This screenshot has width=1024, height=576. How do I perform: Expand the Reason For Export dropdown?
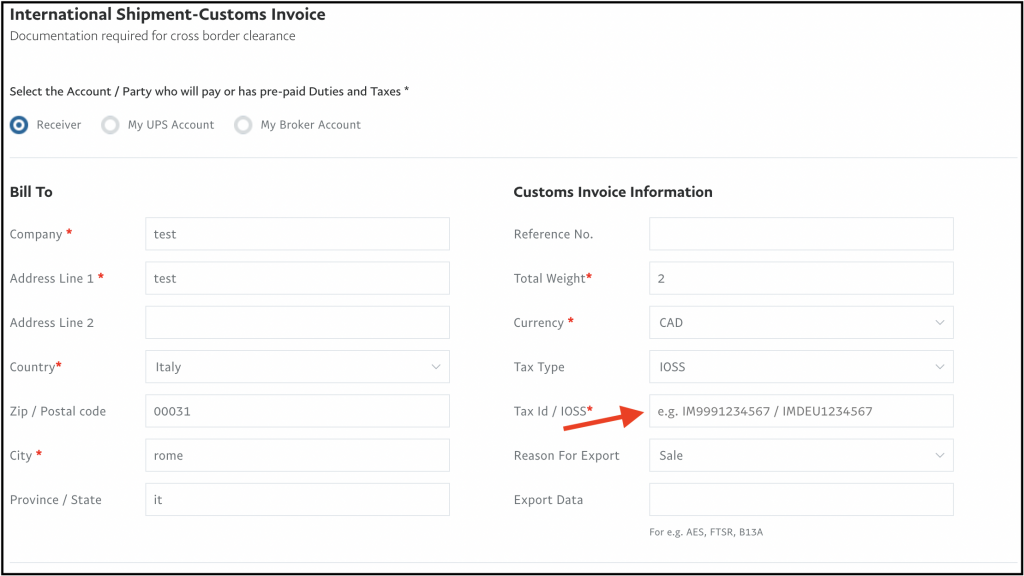(x=801, y=455)
